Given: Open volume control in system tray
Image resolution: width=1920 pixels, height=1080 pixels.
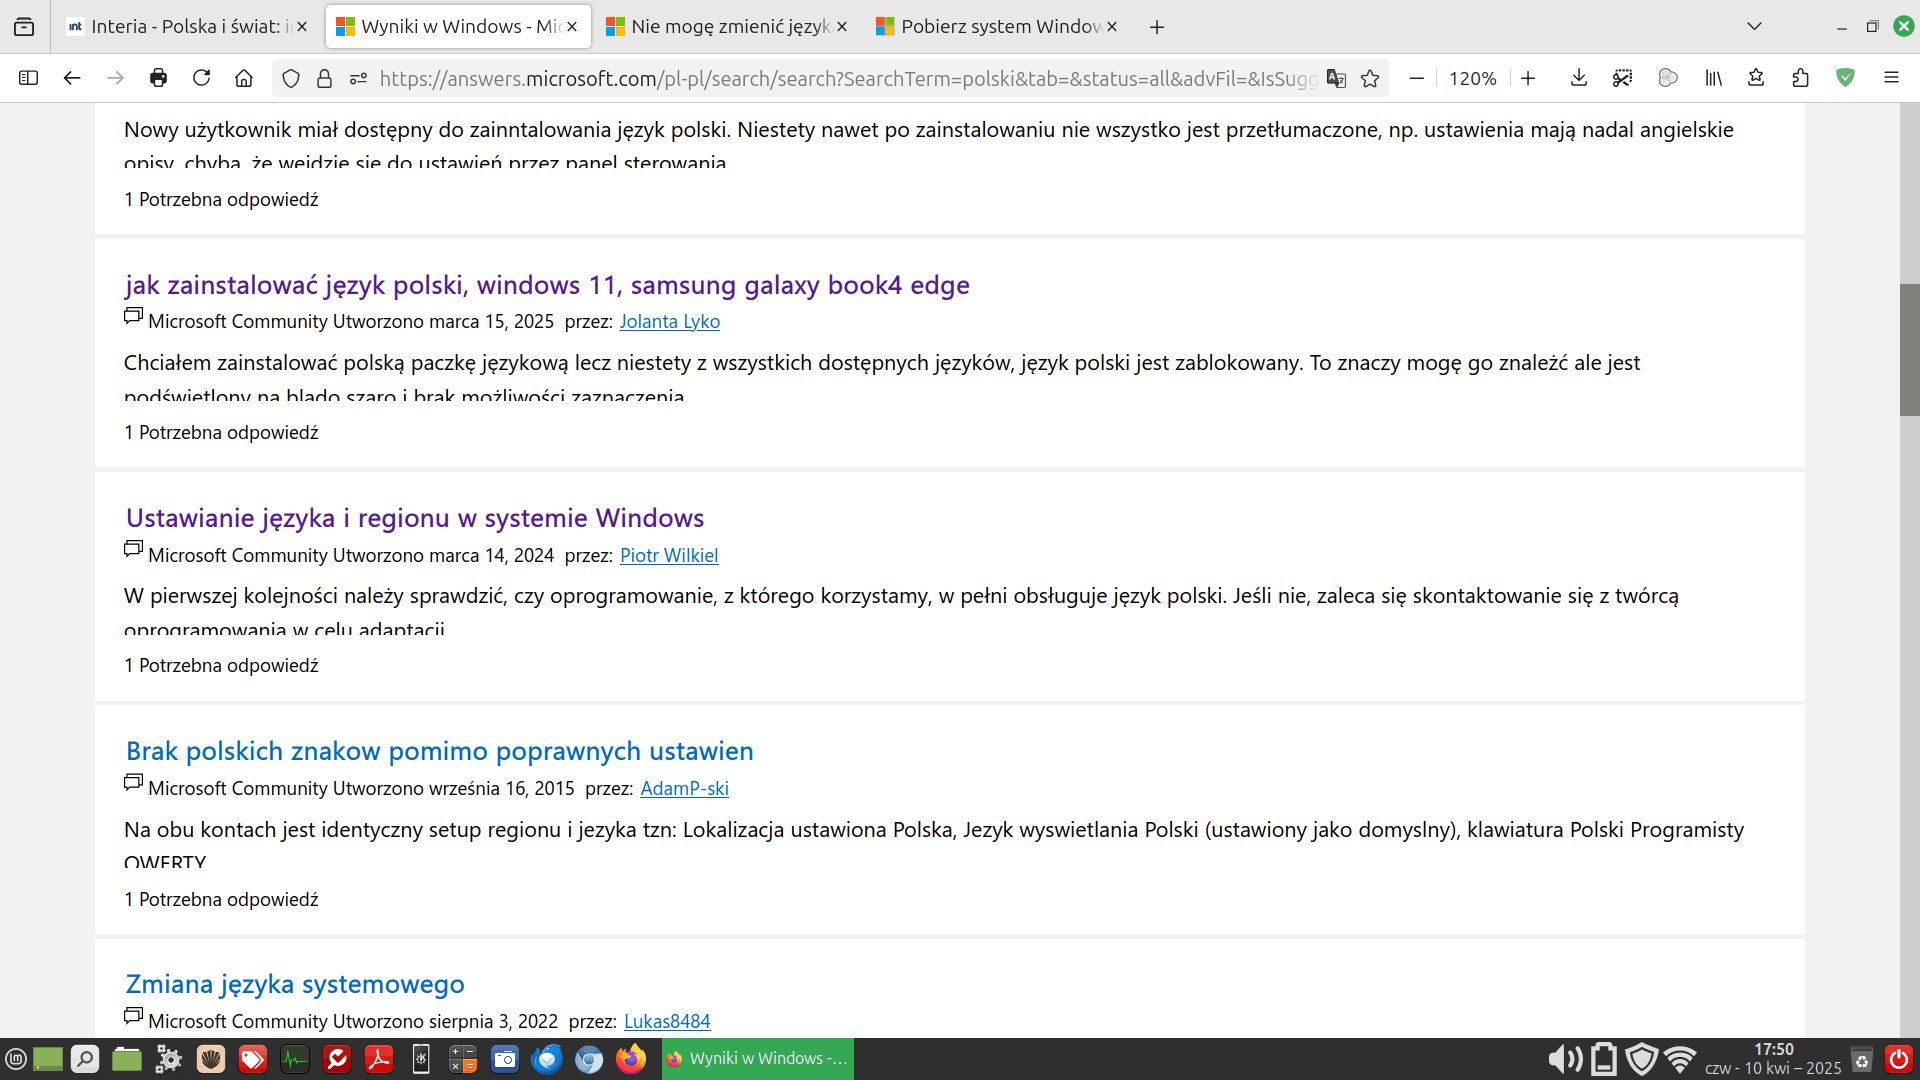Looking at the screenshot, I should [x=1565, y=1059].
